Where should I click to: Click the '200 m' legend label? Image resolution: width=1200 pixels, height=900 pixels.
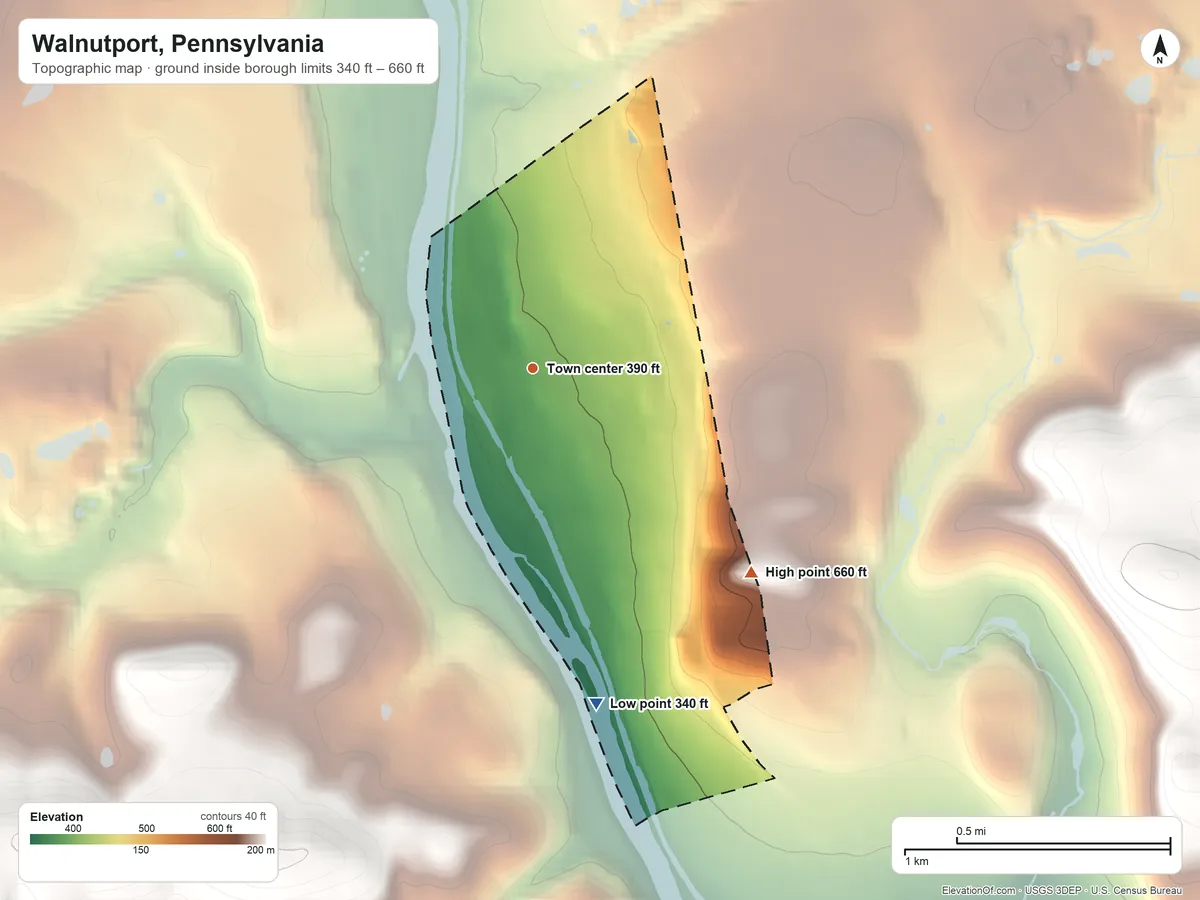click(260, 850)
